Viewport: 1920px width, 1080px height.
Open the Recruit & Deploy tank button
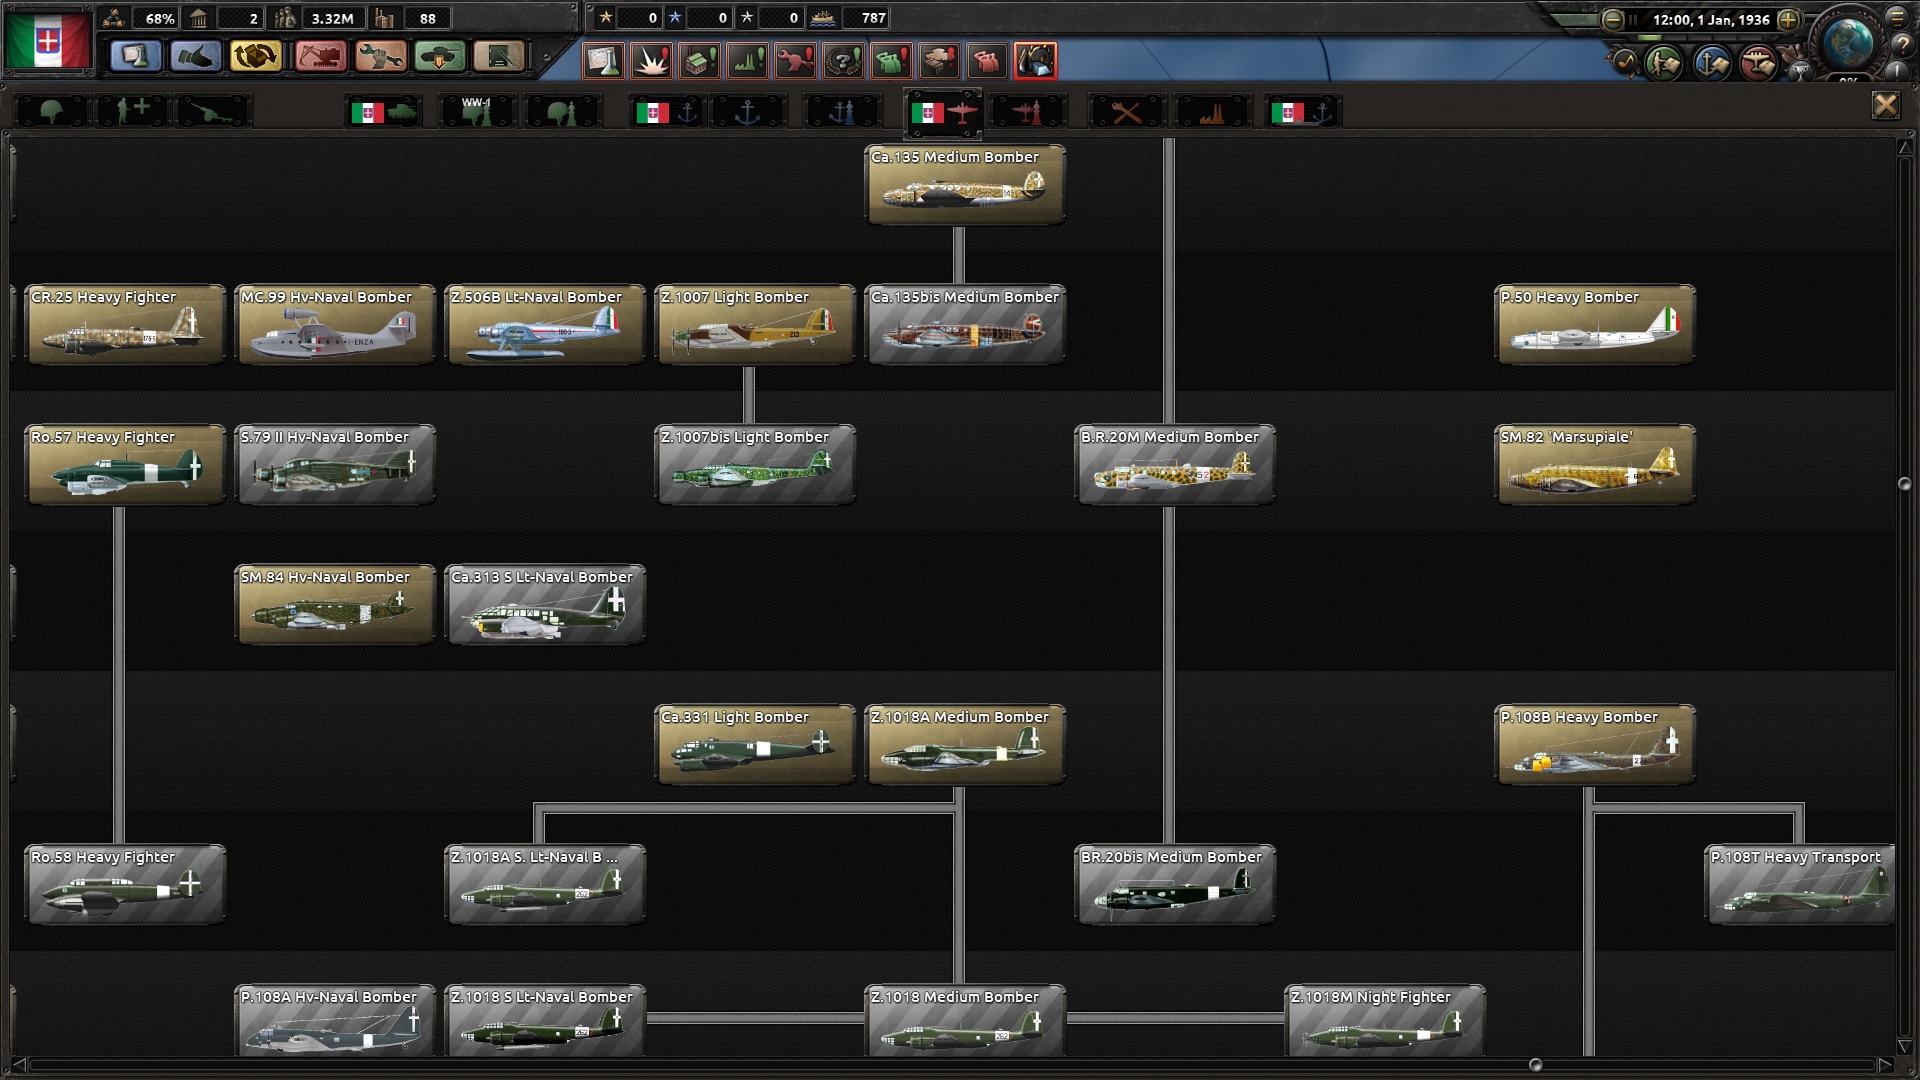pyautogui.click(x=439, y=57)
